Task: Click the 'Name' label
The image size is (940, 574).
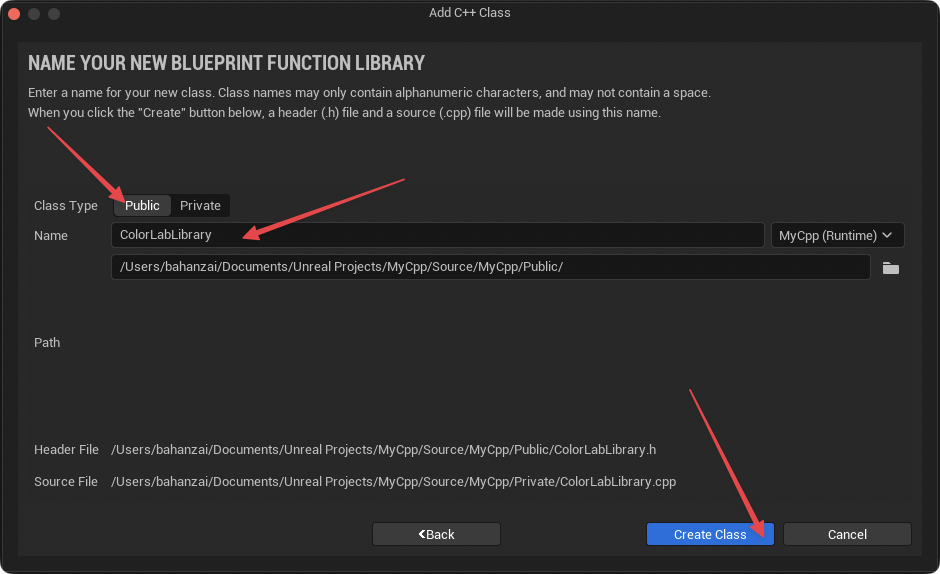Action: [51, 236]
